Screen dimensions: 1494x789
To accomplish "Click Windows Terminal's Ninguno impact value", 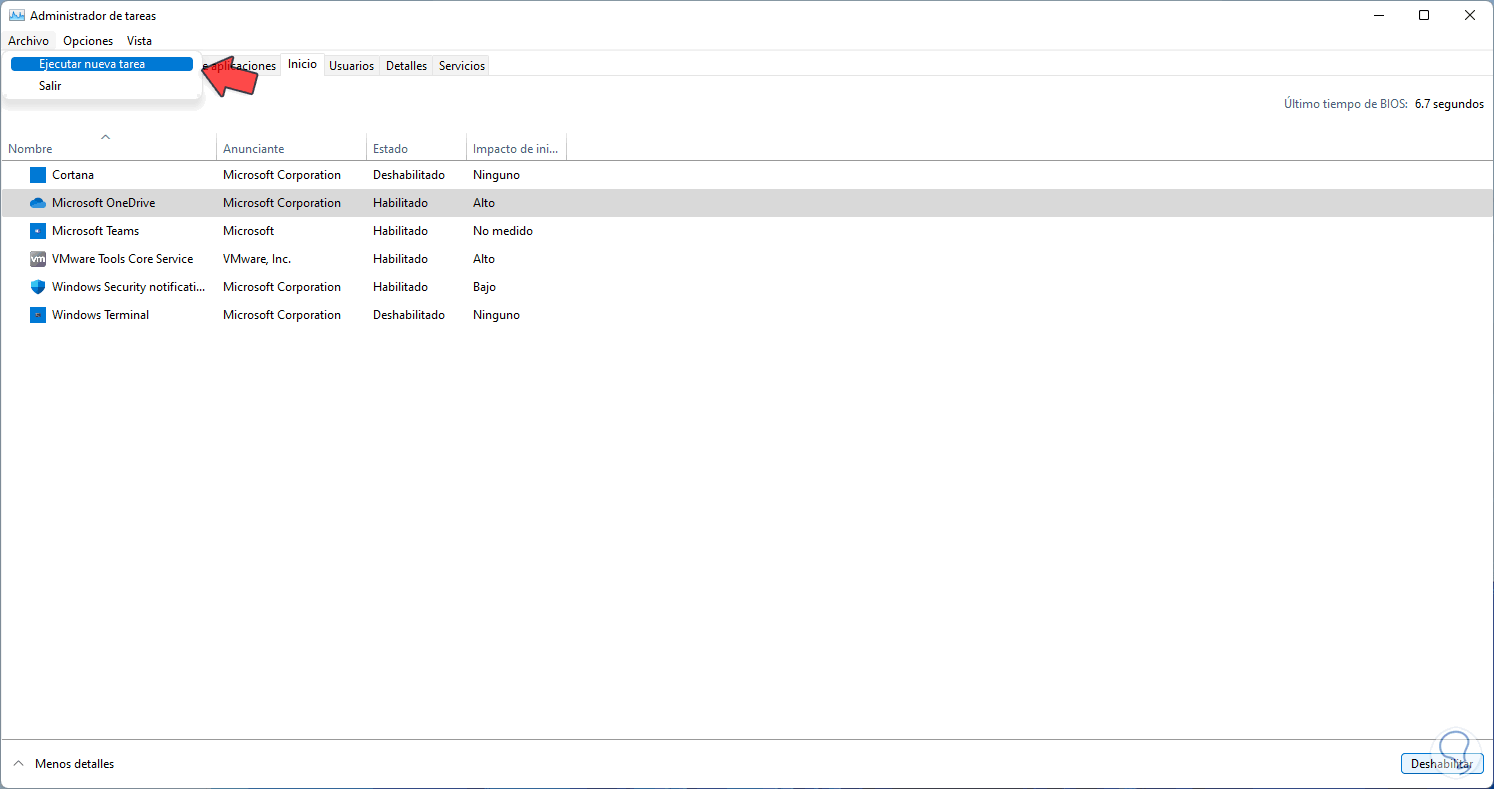I will tap(496, 315).
